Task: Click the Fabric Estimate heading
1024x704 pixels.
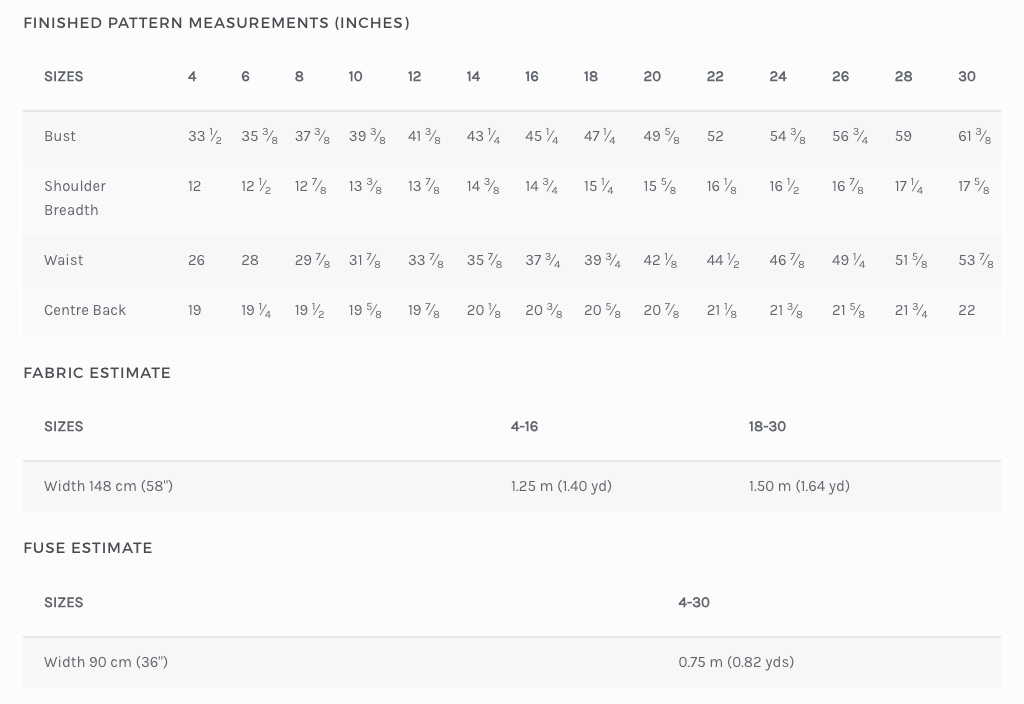Action: [97, 373]
